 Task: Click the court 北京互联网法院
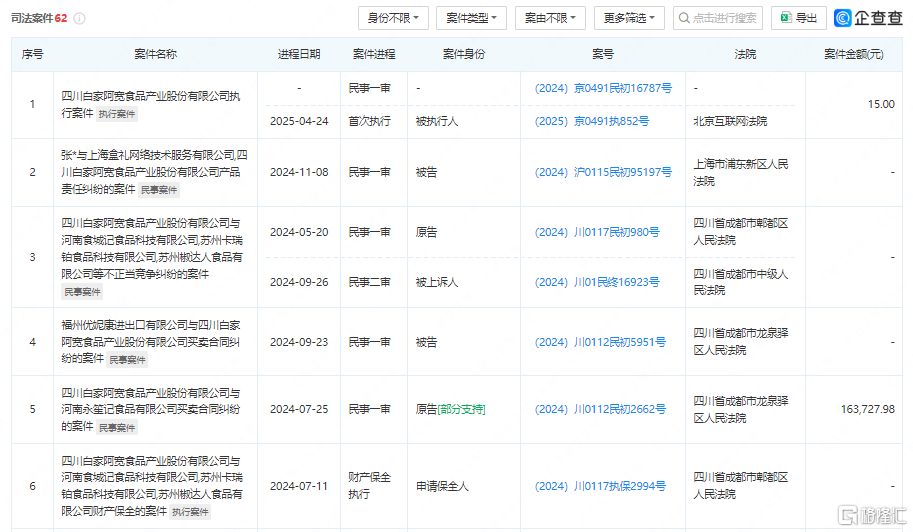tap(730, 121)
